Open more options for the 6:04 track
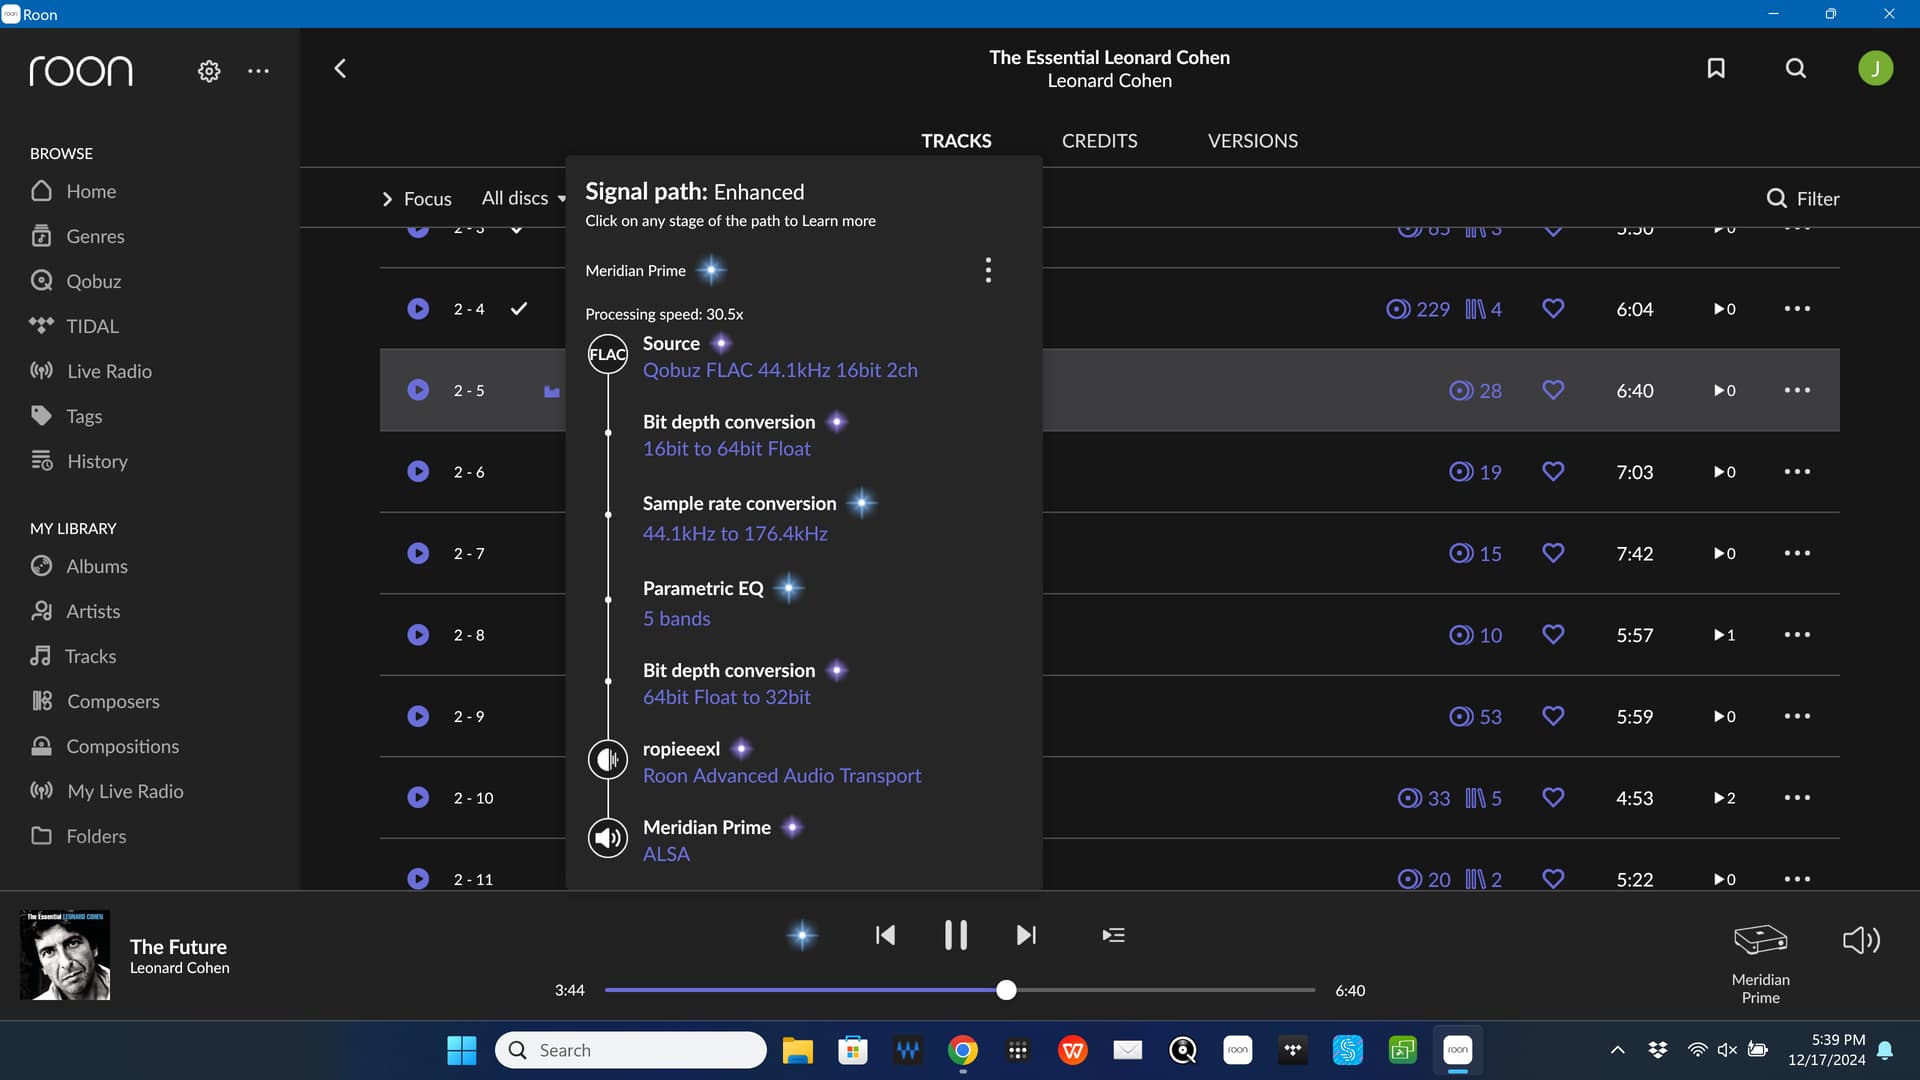This screenshot has width=1920, height=1080. (1797, 309)
